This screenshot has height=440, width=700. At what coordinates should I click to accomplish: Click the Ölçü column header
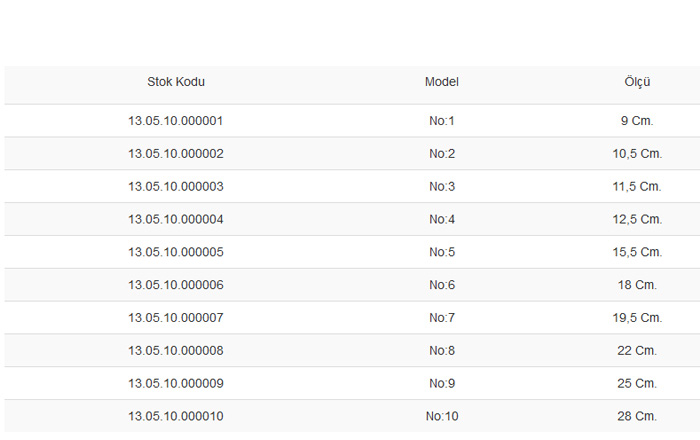pos(637,82)
